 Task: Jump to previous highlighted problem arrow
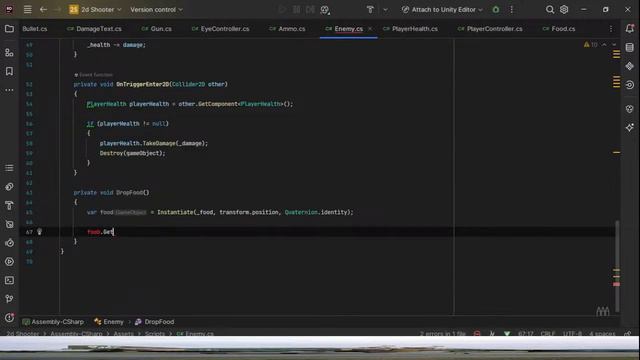point(604,44)
